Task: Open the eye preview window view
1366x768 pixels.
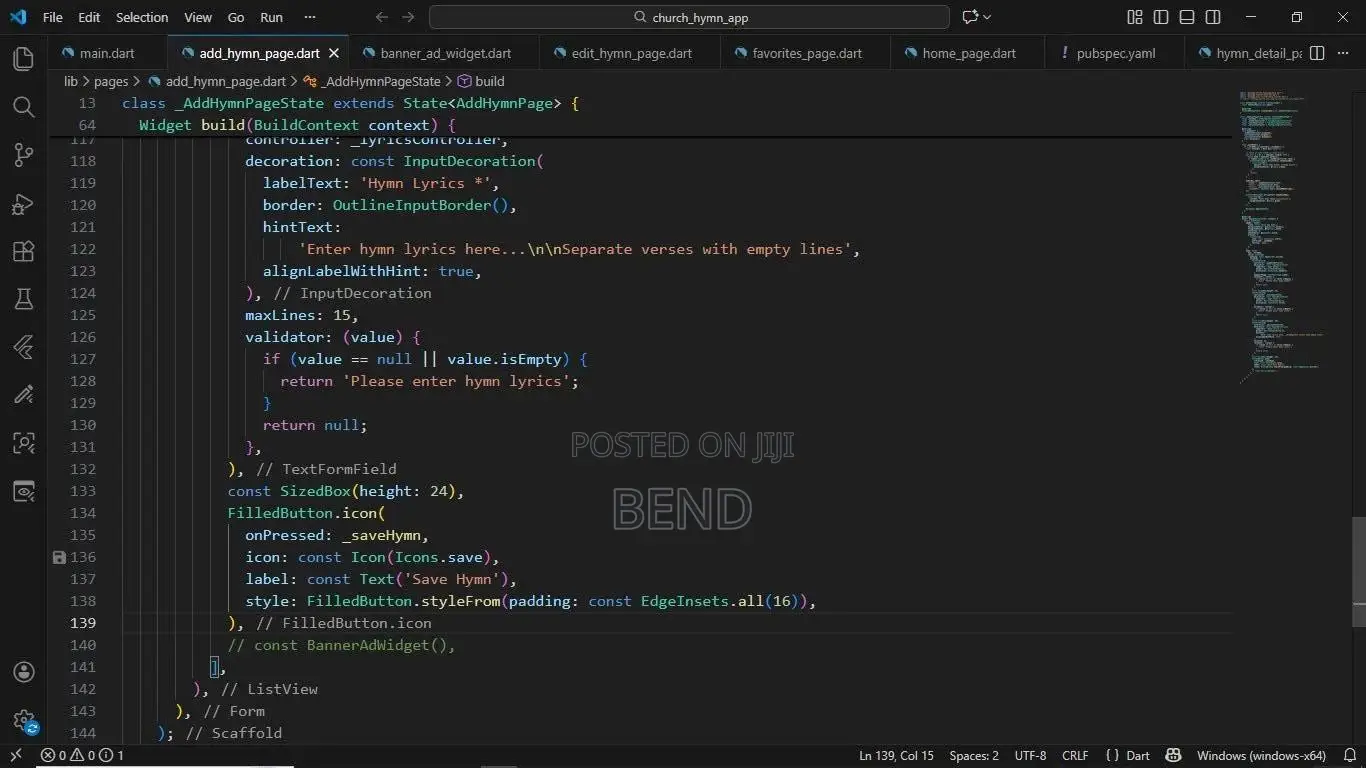Action: click(x=24, y=491)
